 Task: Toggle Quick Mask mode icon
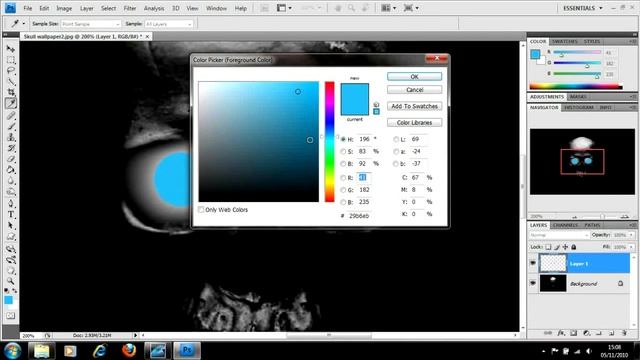point(11,316)
